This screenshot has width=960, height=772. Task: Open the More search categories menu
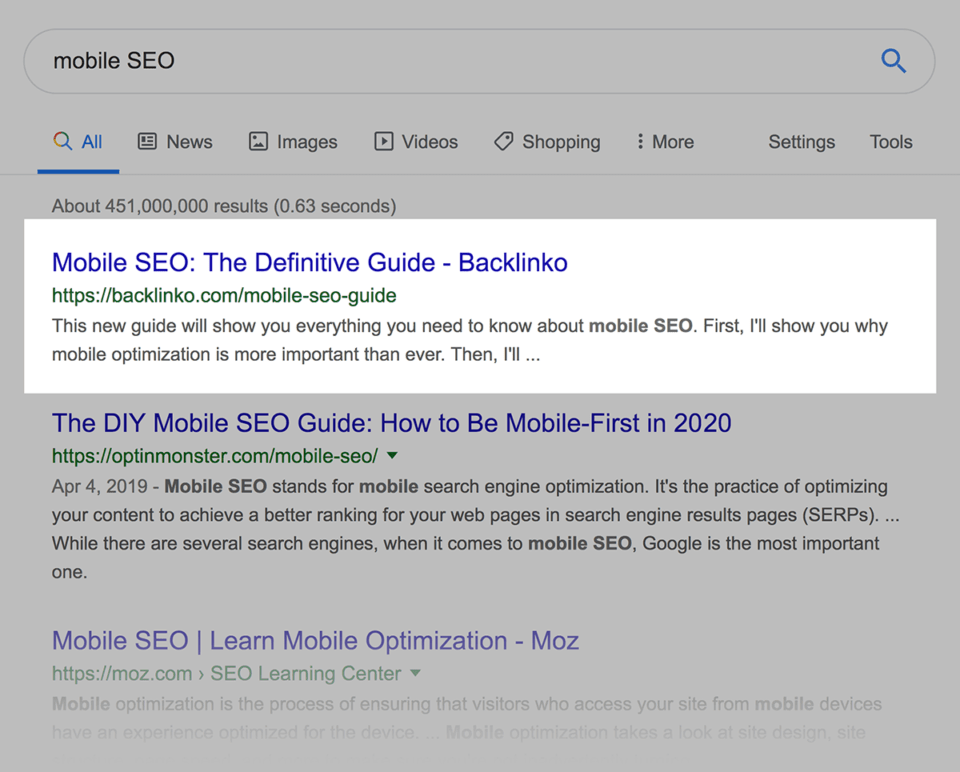(x=663, y=142)
